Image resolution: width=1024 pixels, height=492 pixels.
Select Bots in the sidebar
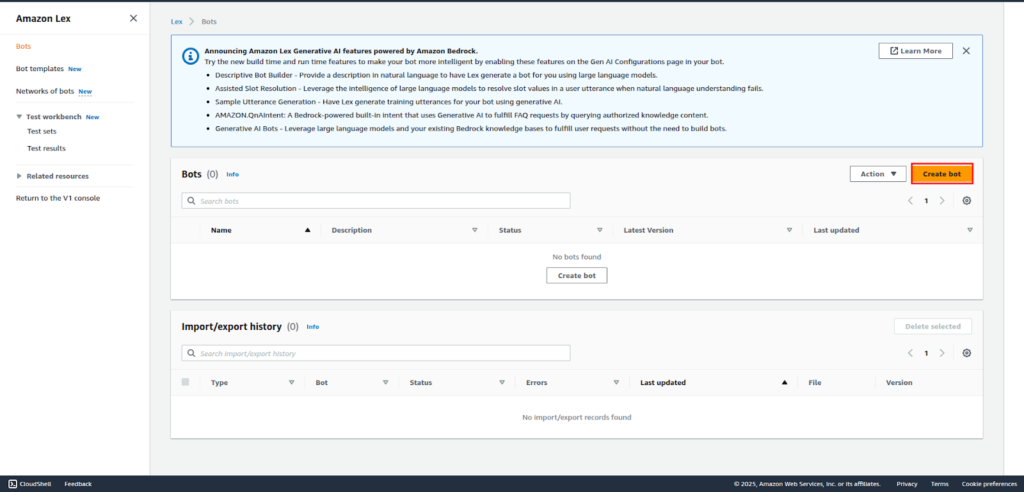tap(24, 46)
